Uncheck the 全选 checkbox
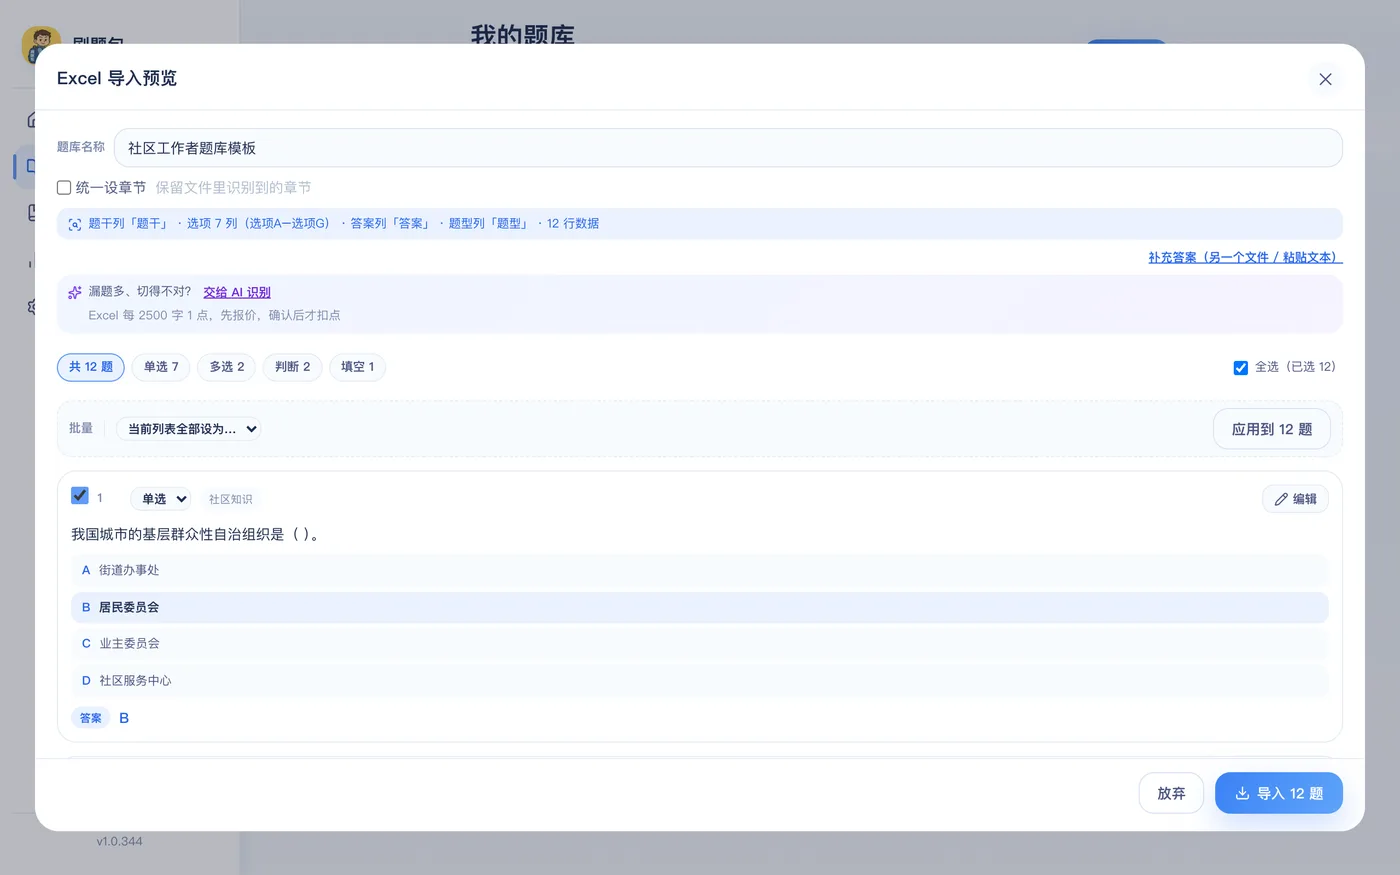The width and height of the screenshot is (1400, 875). pyautogui.click(x=1240, y=367)
